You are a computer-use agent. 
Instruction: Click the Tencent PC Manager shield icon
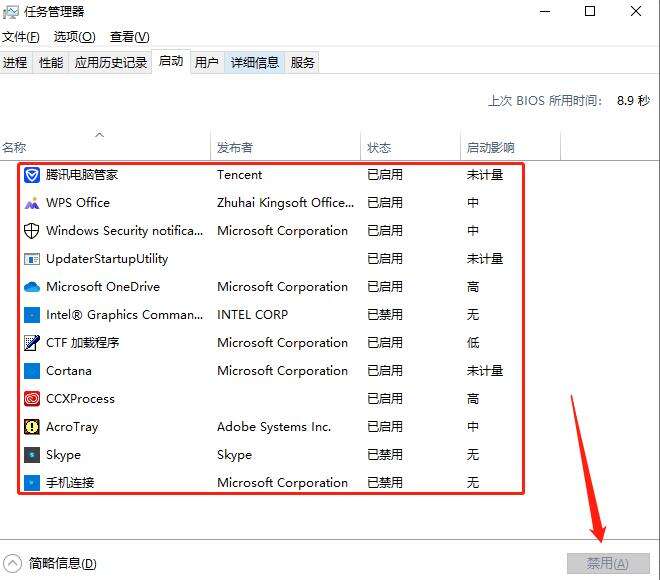click(x=32, y=175)
